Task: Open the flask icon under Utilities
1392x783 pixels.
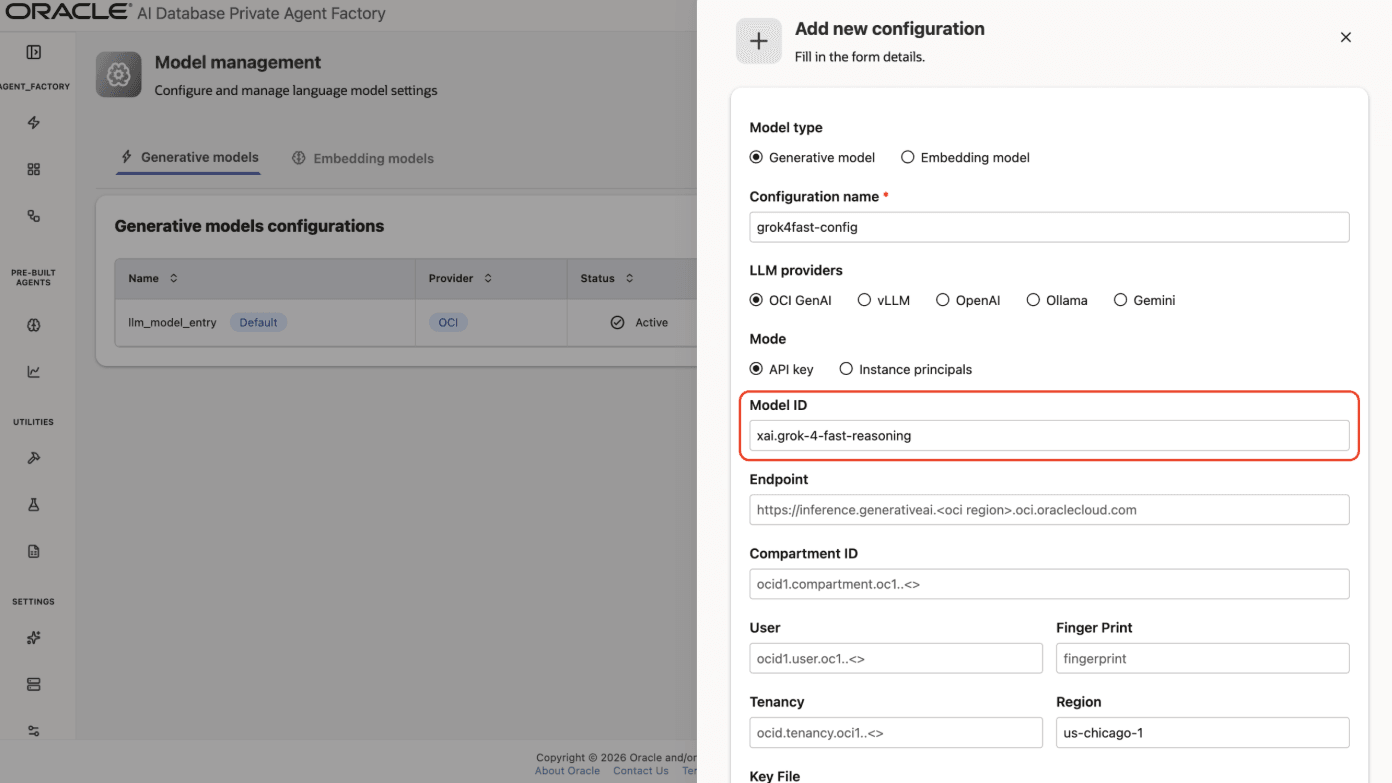Action: pyautogui.click(x=34, y=505)
